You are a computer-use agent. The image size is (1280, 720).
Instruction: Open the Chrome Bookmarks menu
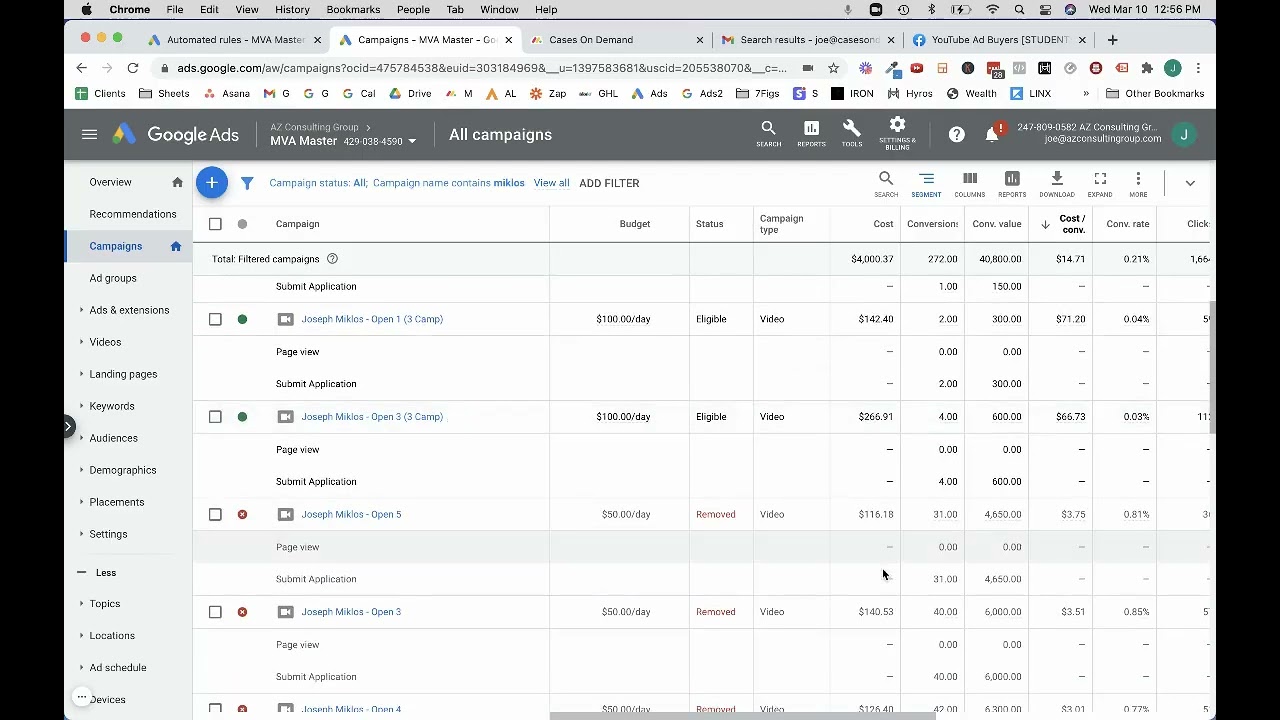pos(353,9)
